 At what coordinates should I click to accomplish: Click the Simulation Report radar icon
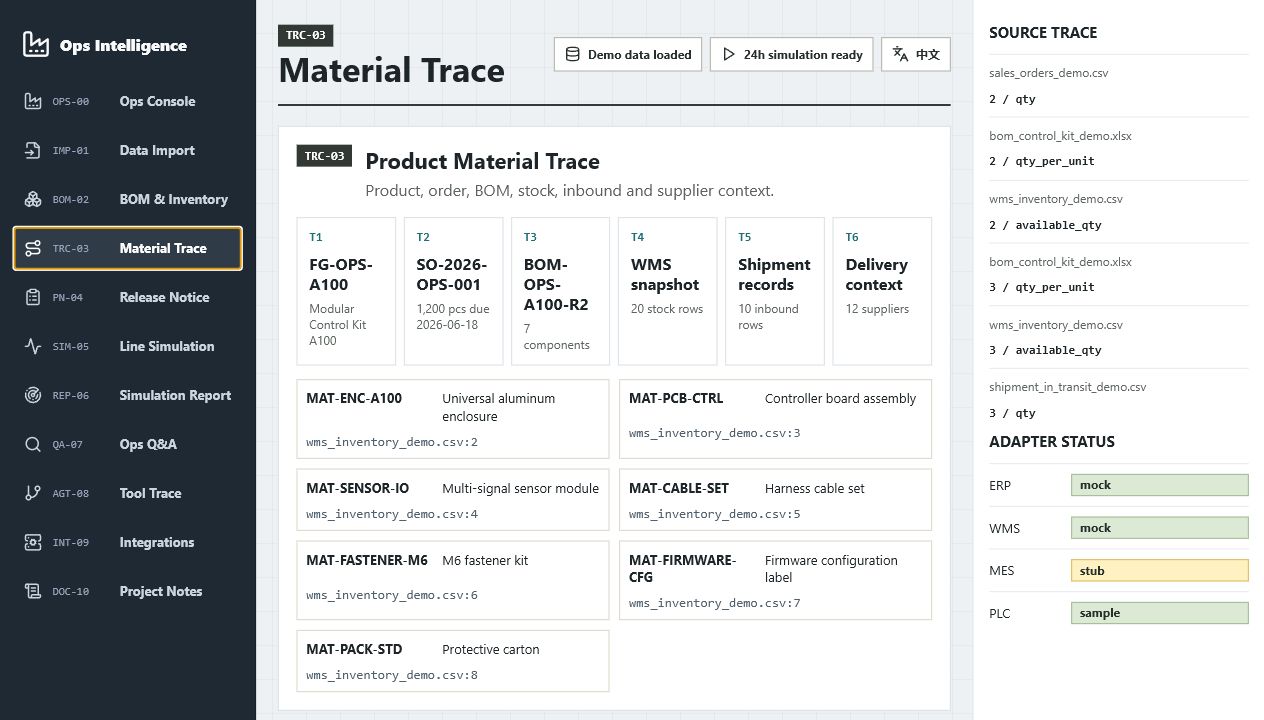tap(33, 395)
